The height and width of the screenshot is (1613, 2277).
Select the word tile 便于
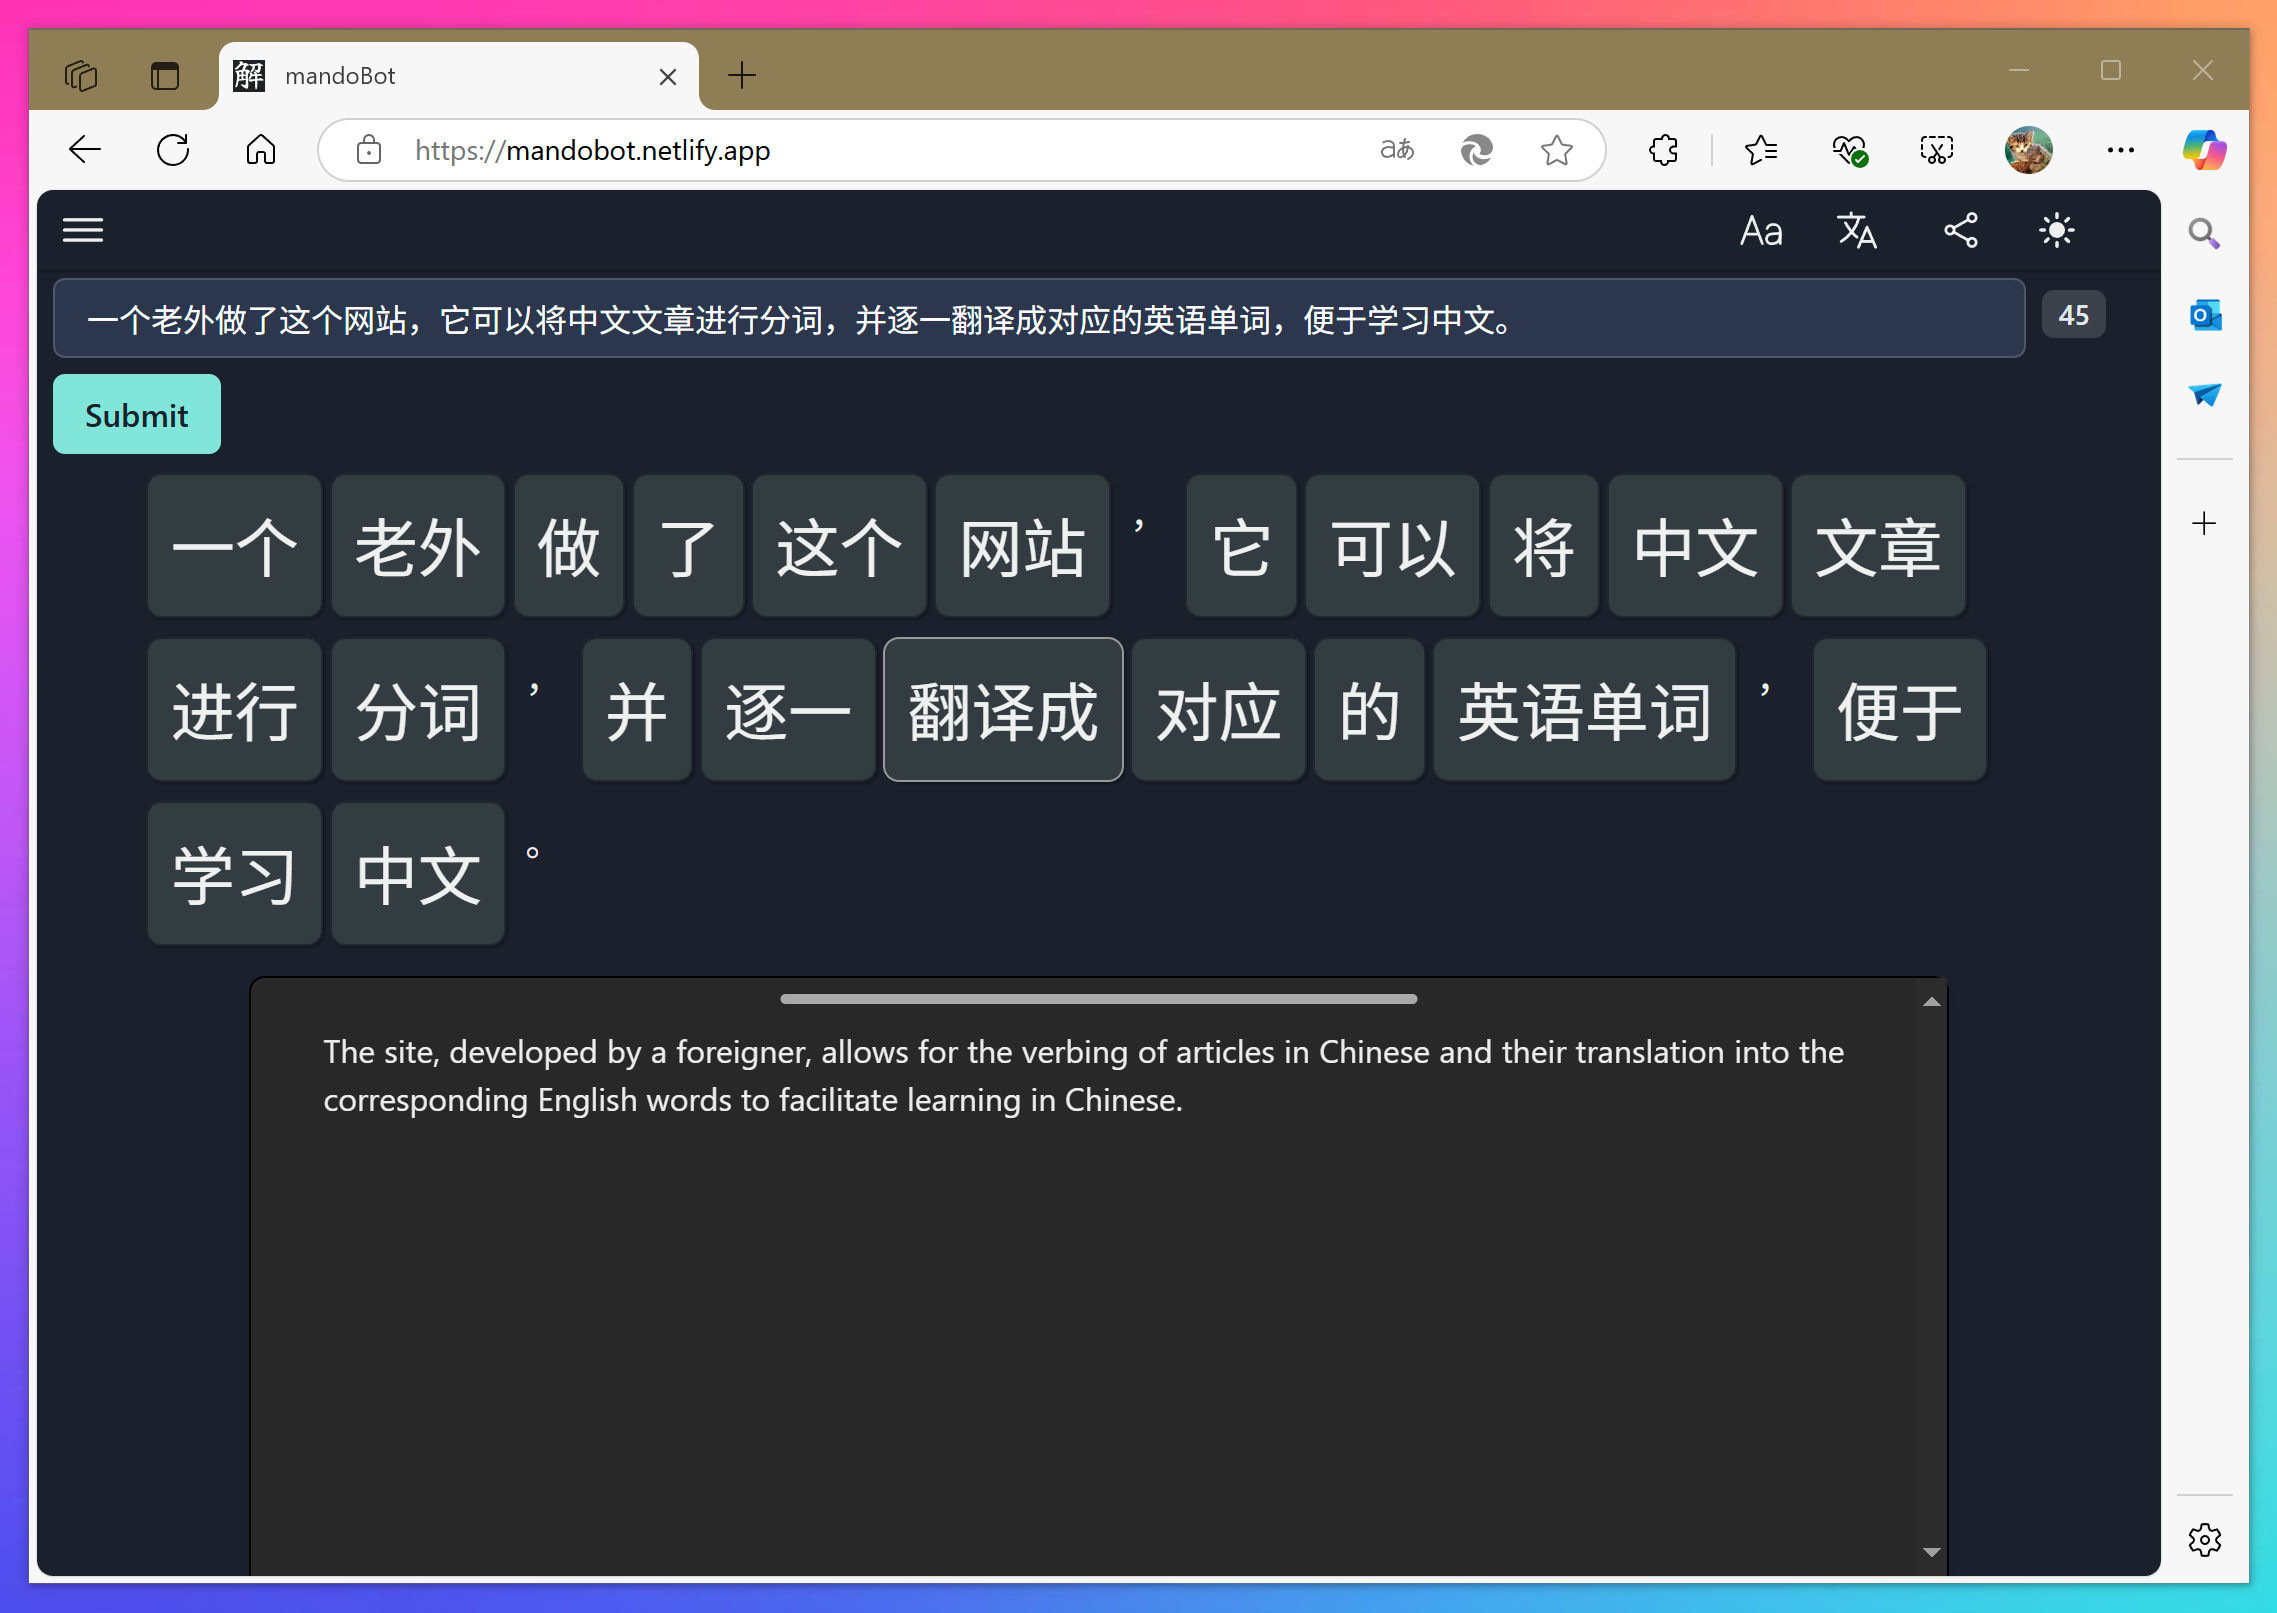pyautogui.click(x=1900, y=711)
